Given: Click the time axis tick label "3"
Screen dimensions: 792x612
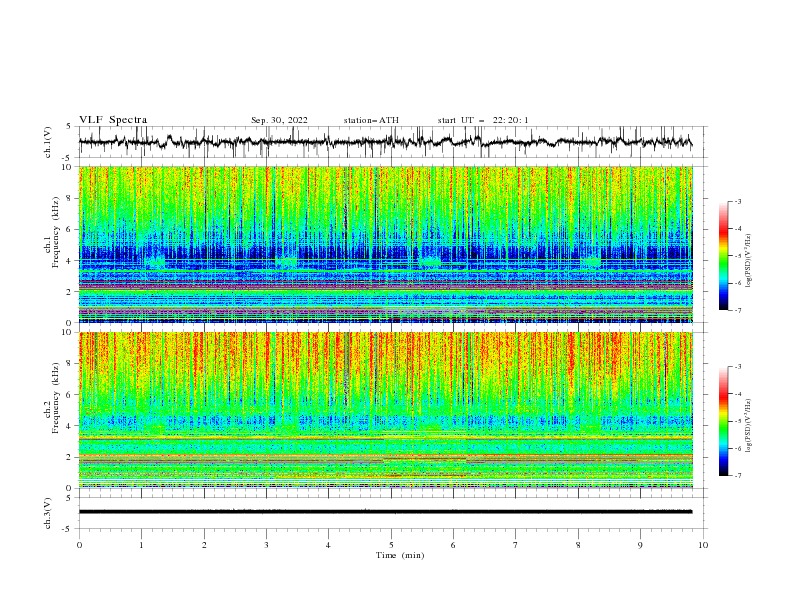Looking at the screenshot, I should pos(266,545).
